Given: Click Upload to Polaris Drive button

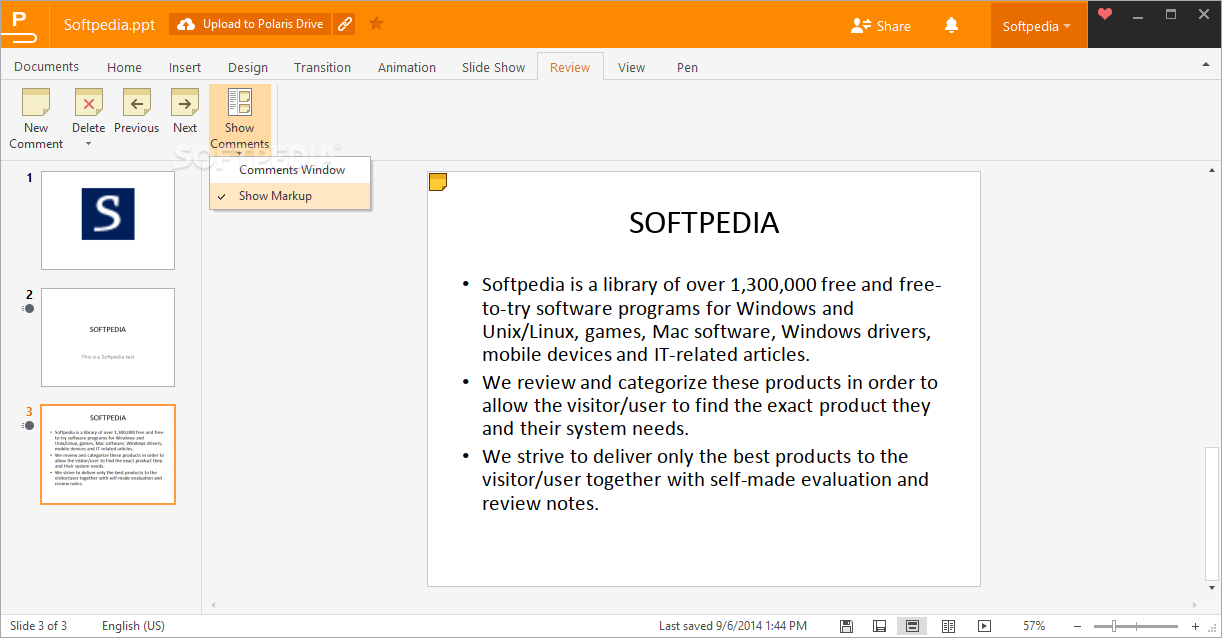Looking at the screenshot, I should click(251, 24).
